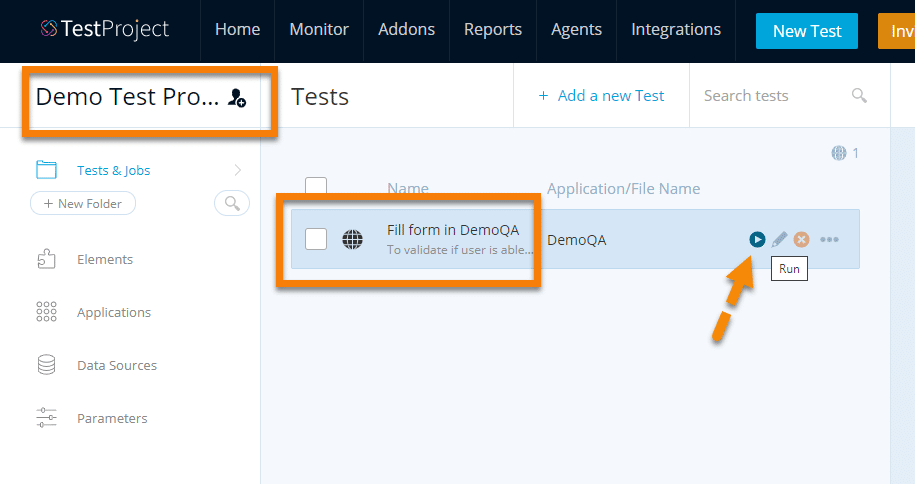Open the Applications section

114,312
